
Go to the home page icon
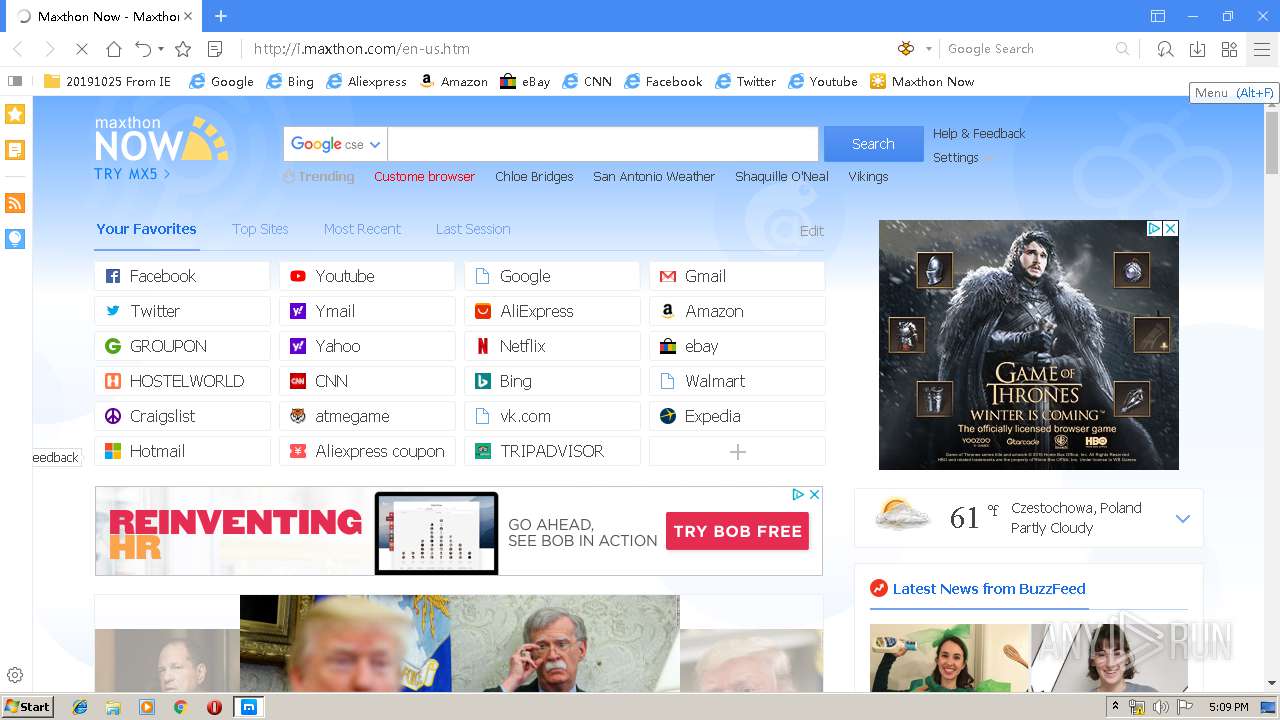[114, 49]
